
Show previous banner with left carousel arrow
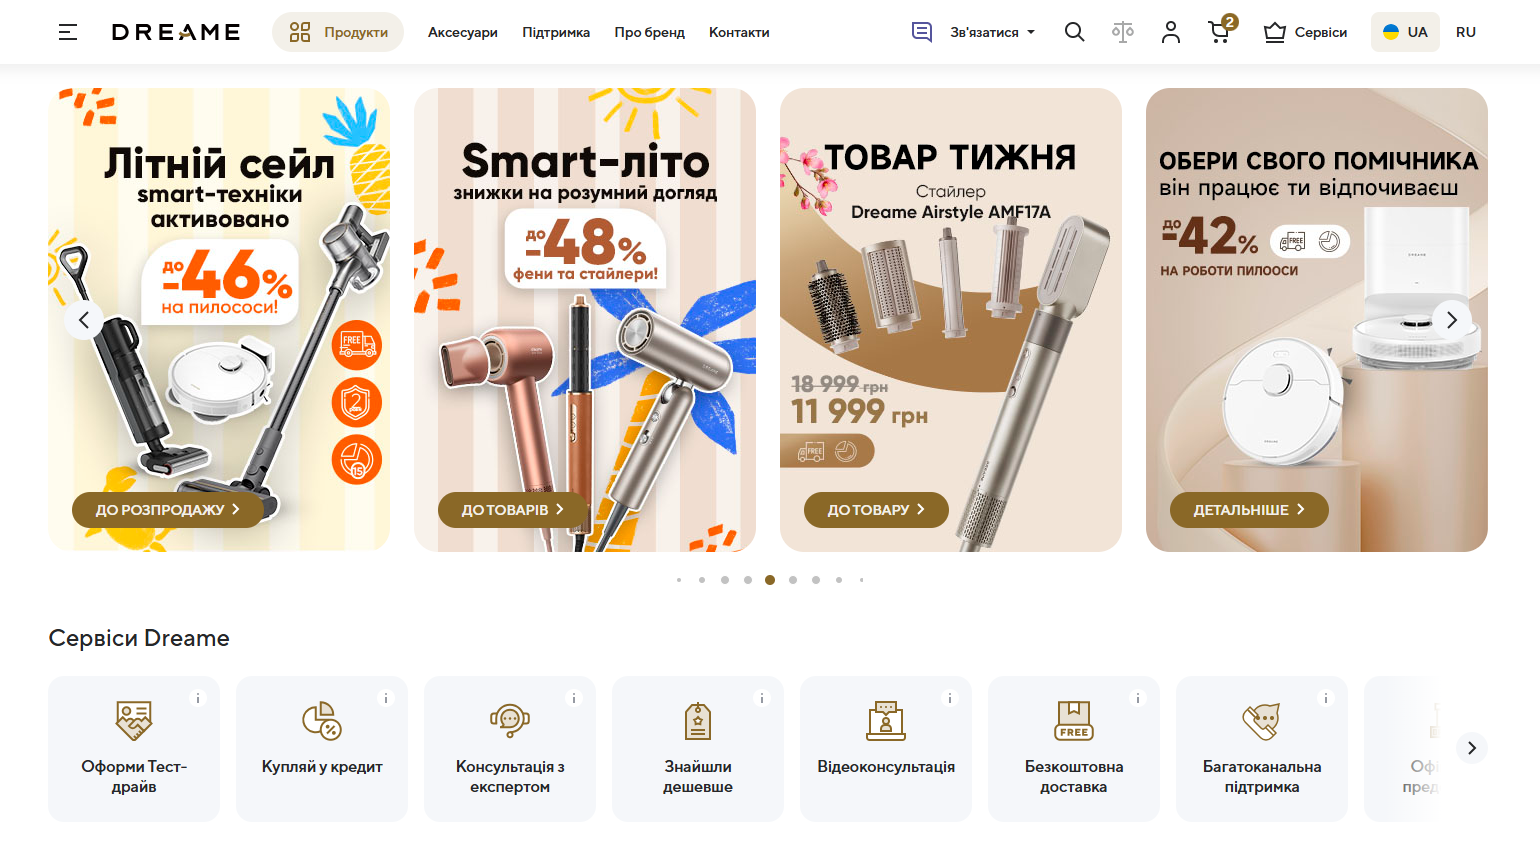click(x=84, y=320)
